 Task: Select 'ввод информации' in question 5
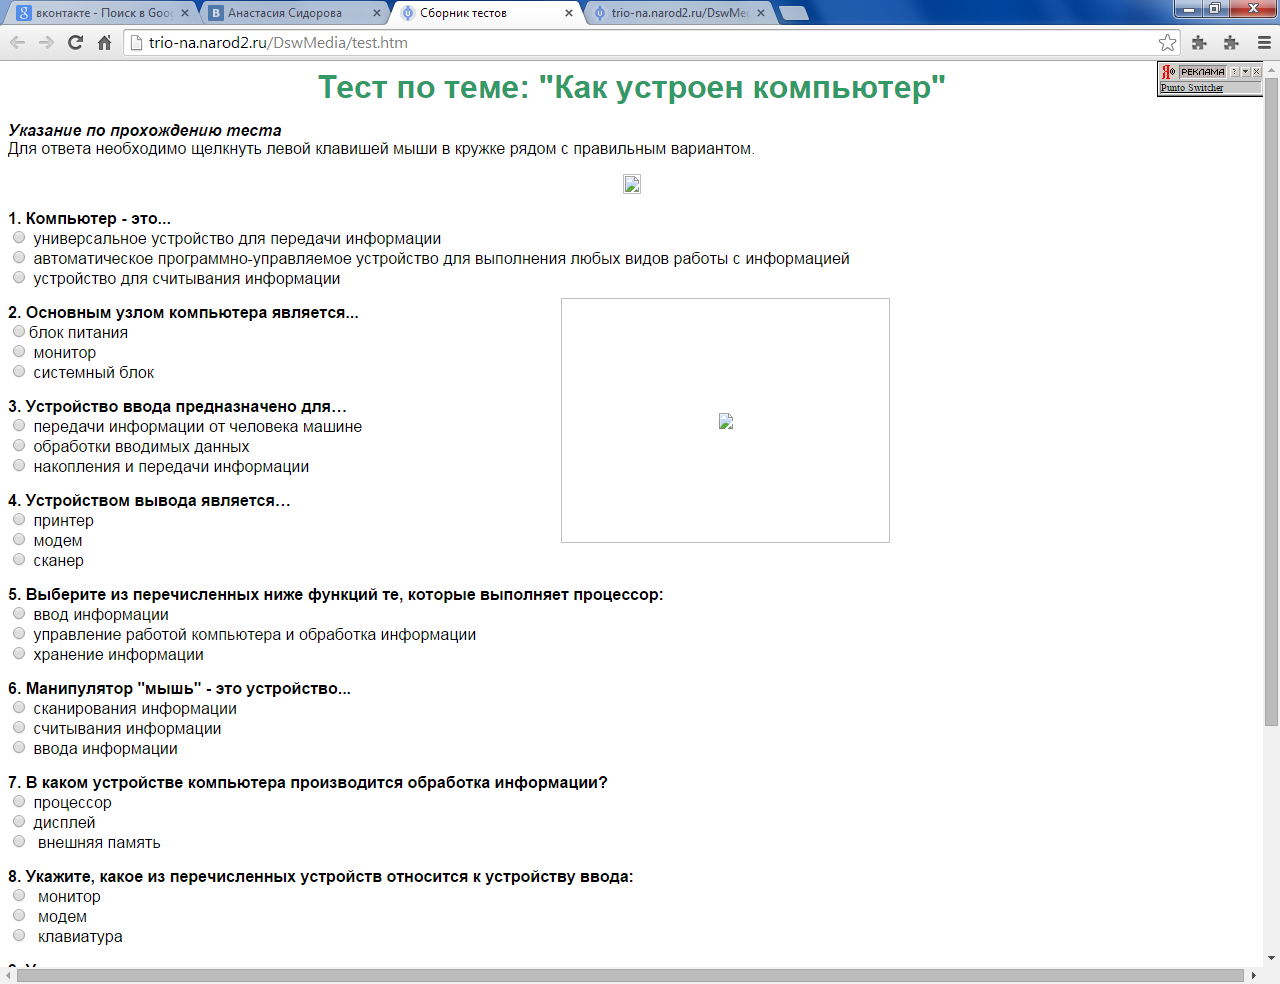(x=19, y=613)
